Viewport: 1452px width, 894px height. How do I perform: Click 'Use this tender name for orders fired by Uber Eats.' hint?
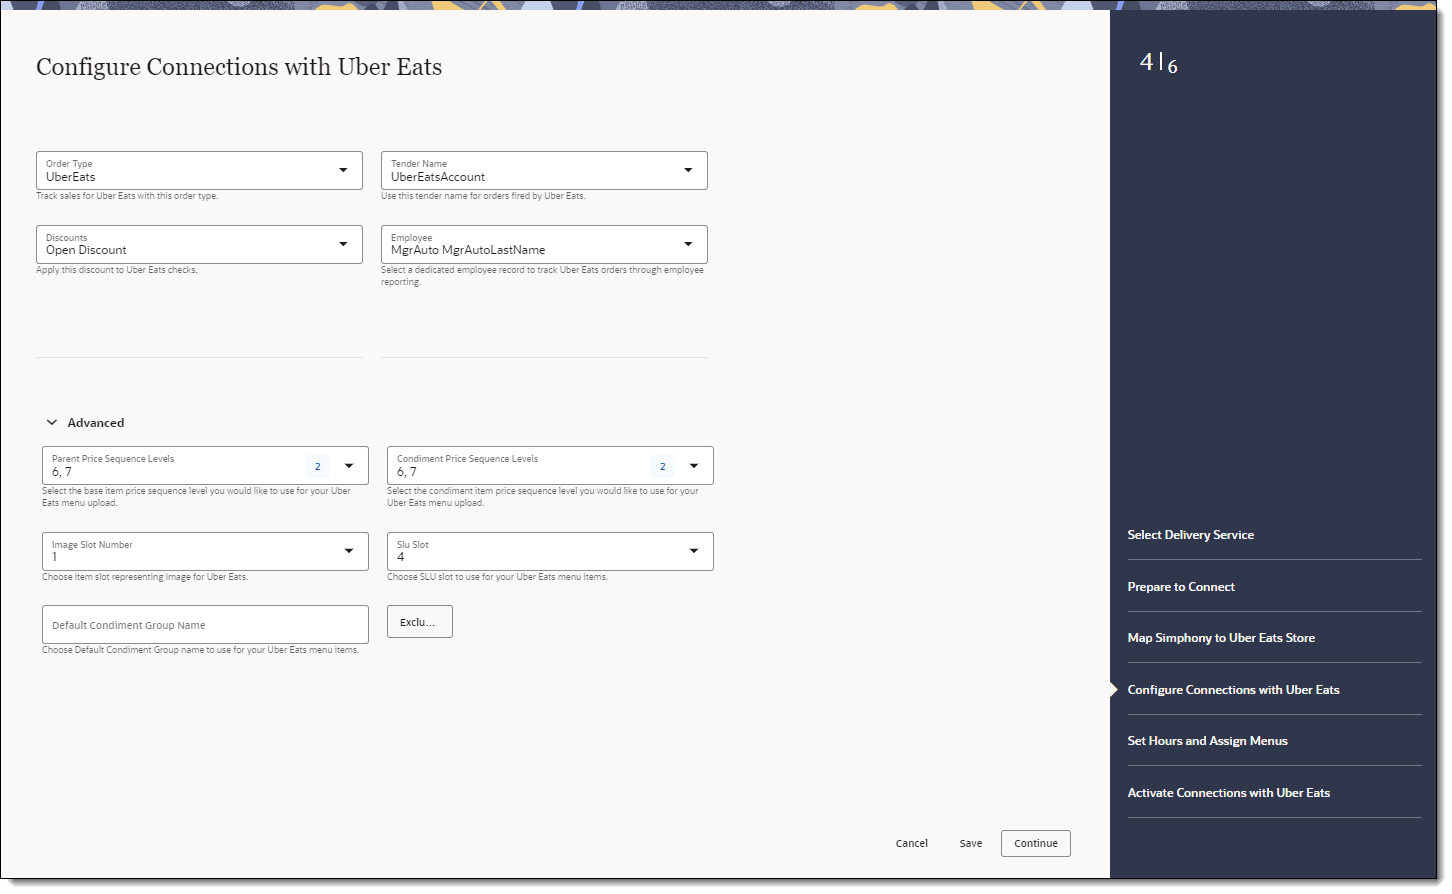(483, 196)
